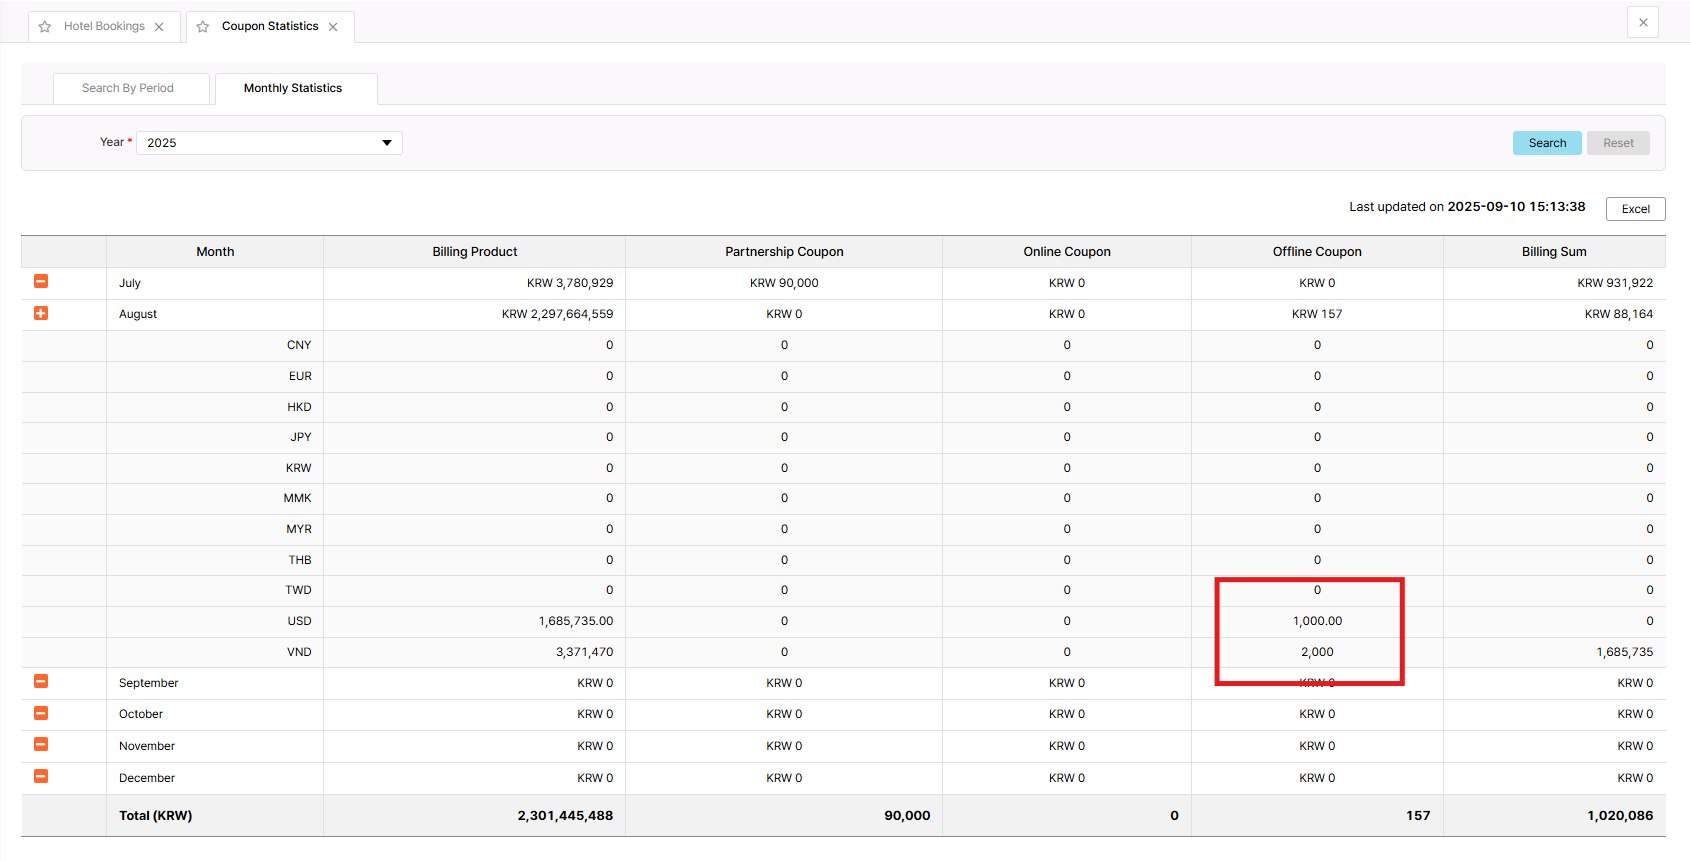1690x861 pixels.
Task: Click the 2,000 offline coupon value
Action: click(1317, 652)
